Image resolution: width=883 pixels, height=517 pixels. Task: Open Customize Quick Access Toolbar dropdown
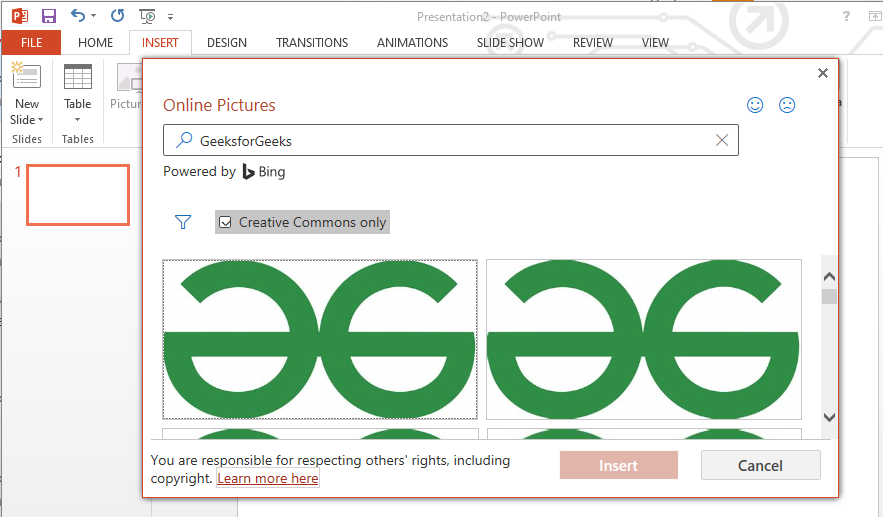point(170,17)
